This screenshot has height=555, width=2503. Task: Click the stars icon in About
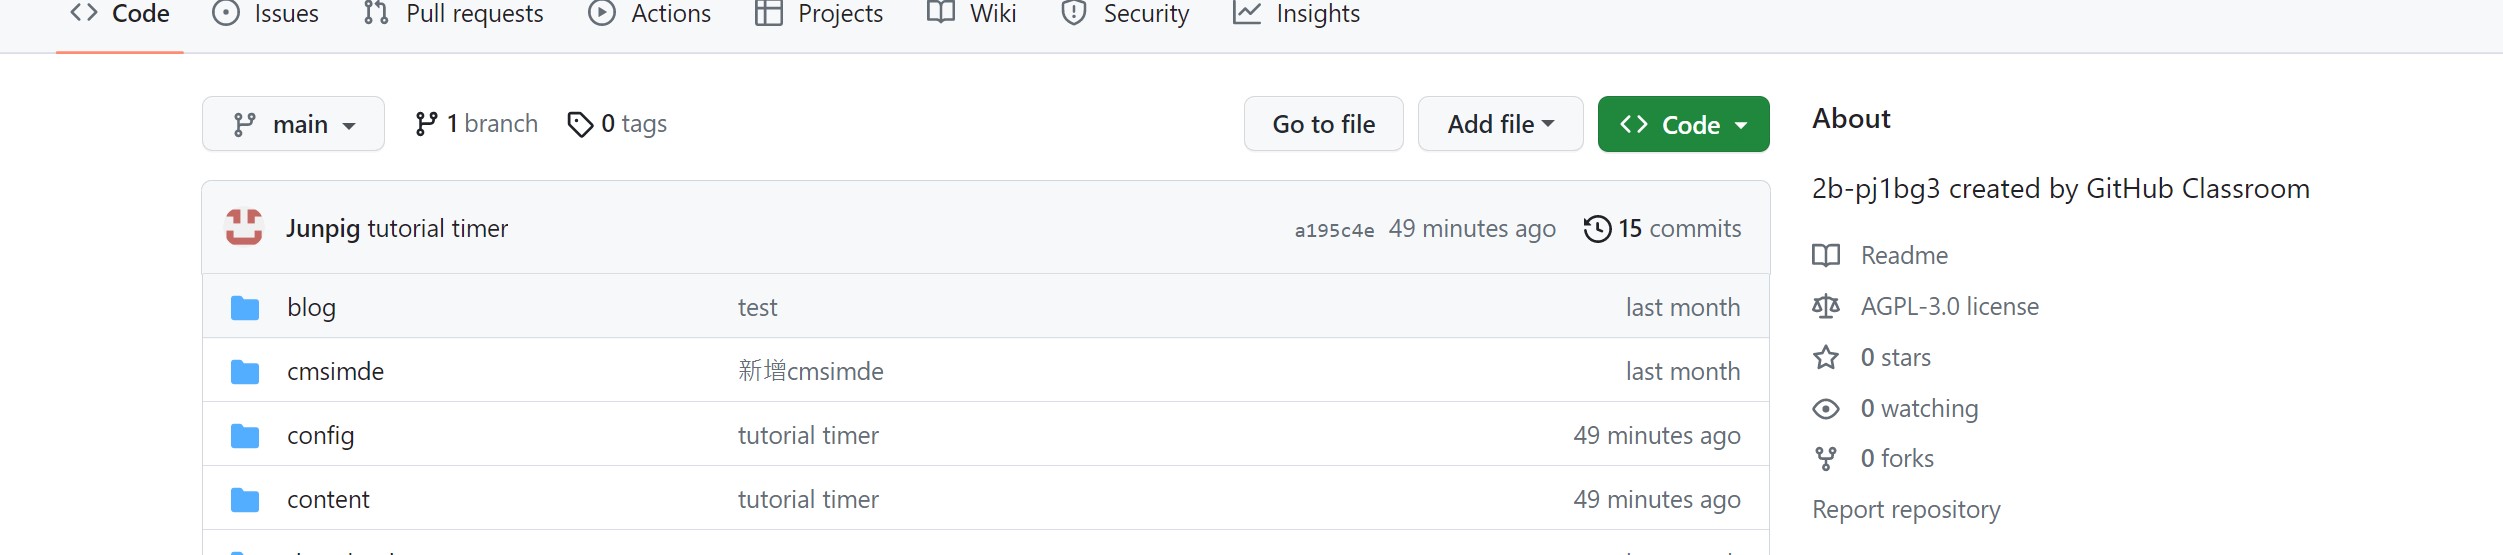click(1826, 358)
